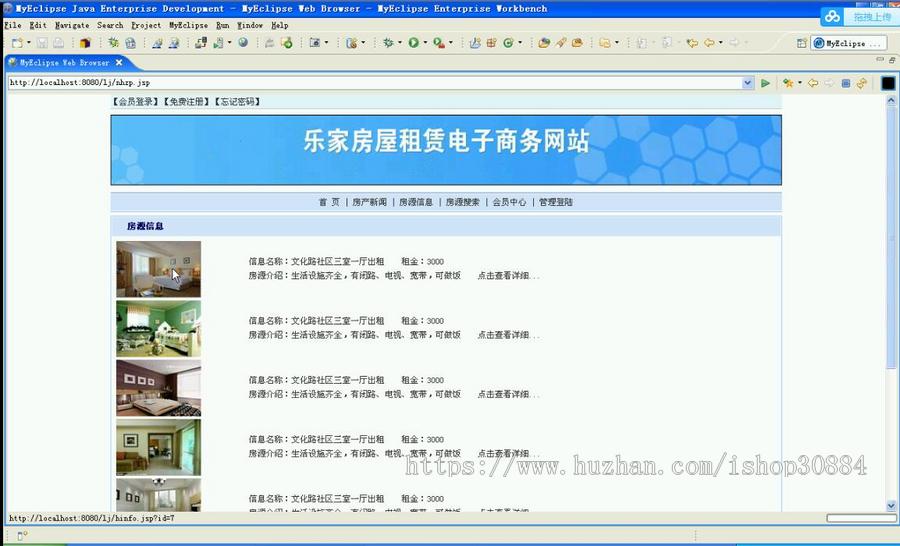Click the browser Go green arrow
The image size is (900, 546).
click(x=765, y=83)
